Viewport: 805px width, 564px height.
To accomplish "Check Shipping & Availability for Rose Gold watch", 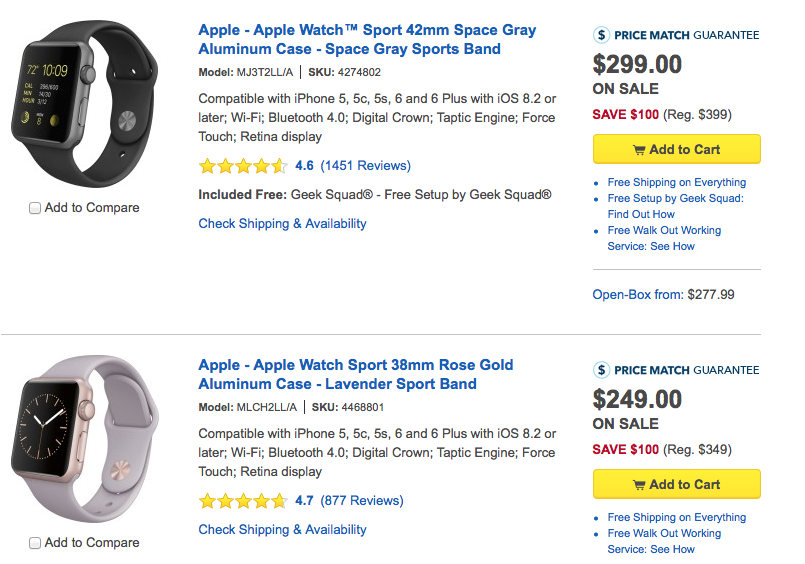I will [x=282, y=530].
